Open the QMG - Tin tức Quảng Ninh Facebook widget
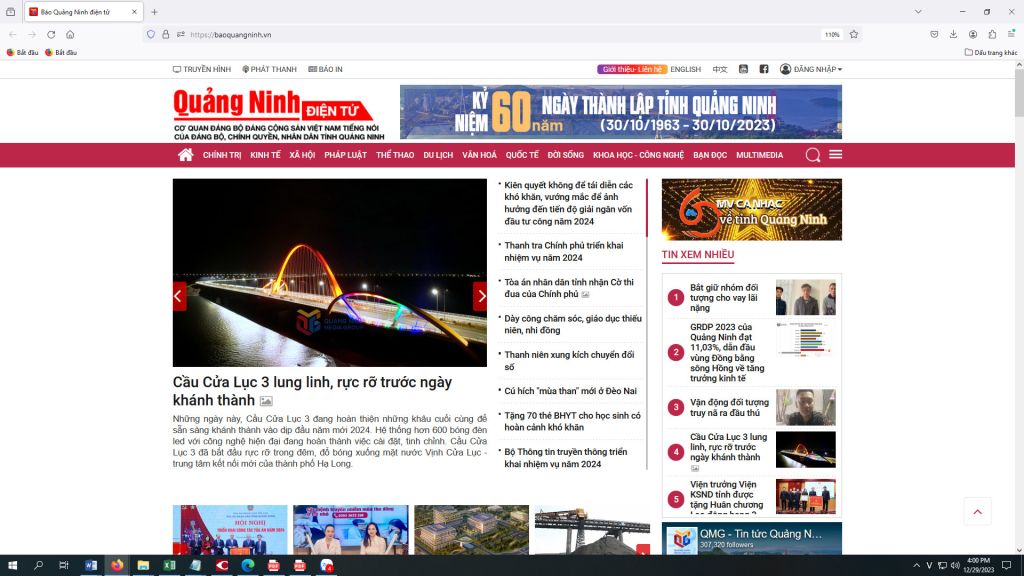1024x576 pixels. (x=752, y=539)
